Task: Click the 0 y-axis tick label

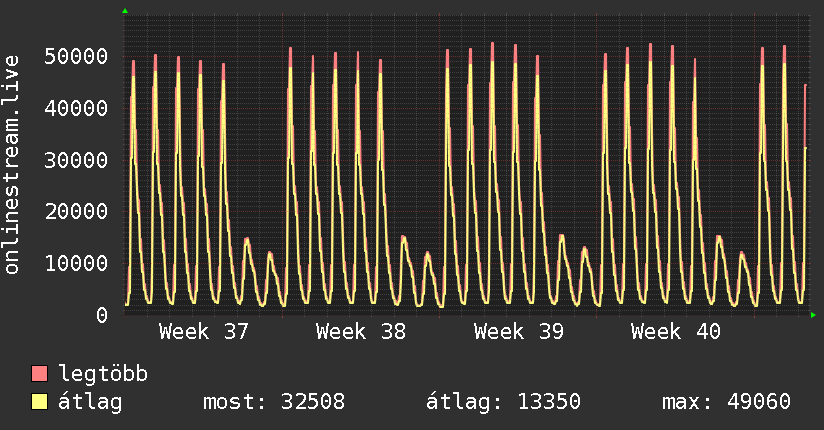Action: (102, 315)
